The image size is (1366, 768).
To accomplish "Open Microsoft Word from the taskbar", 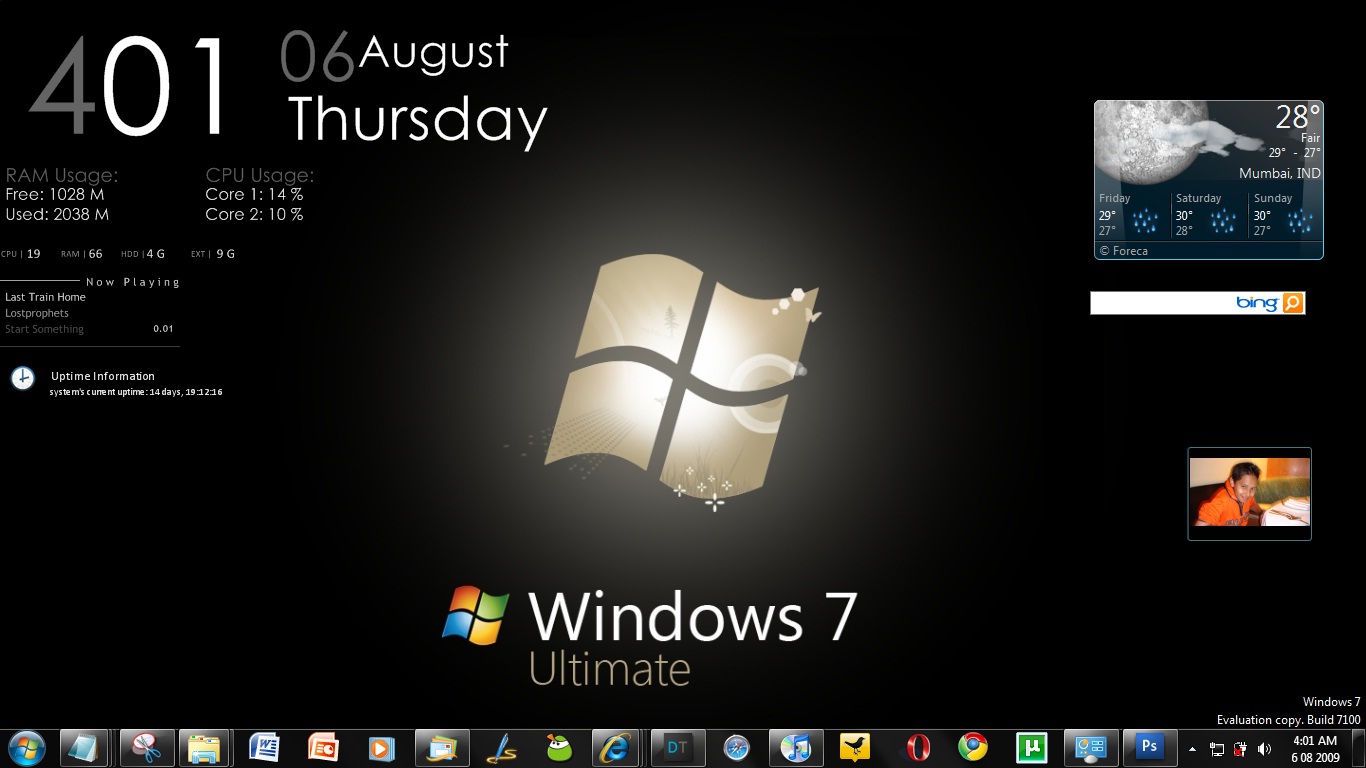I will (265, 748).
